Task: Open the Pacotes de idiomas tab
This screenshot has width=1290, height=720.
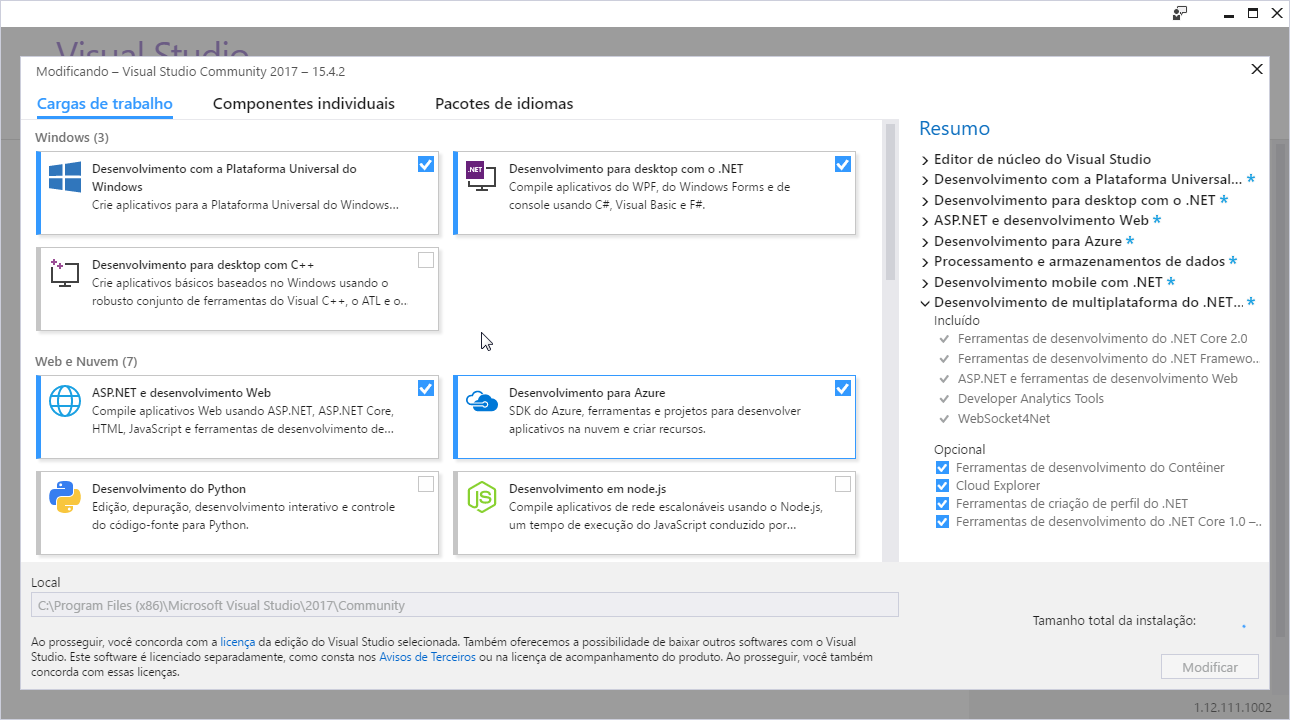Action: coord(504,104)
